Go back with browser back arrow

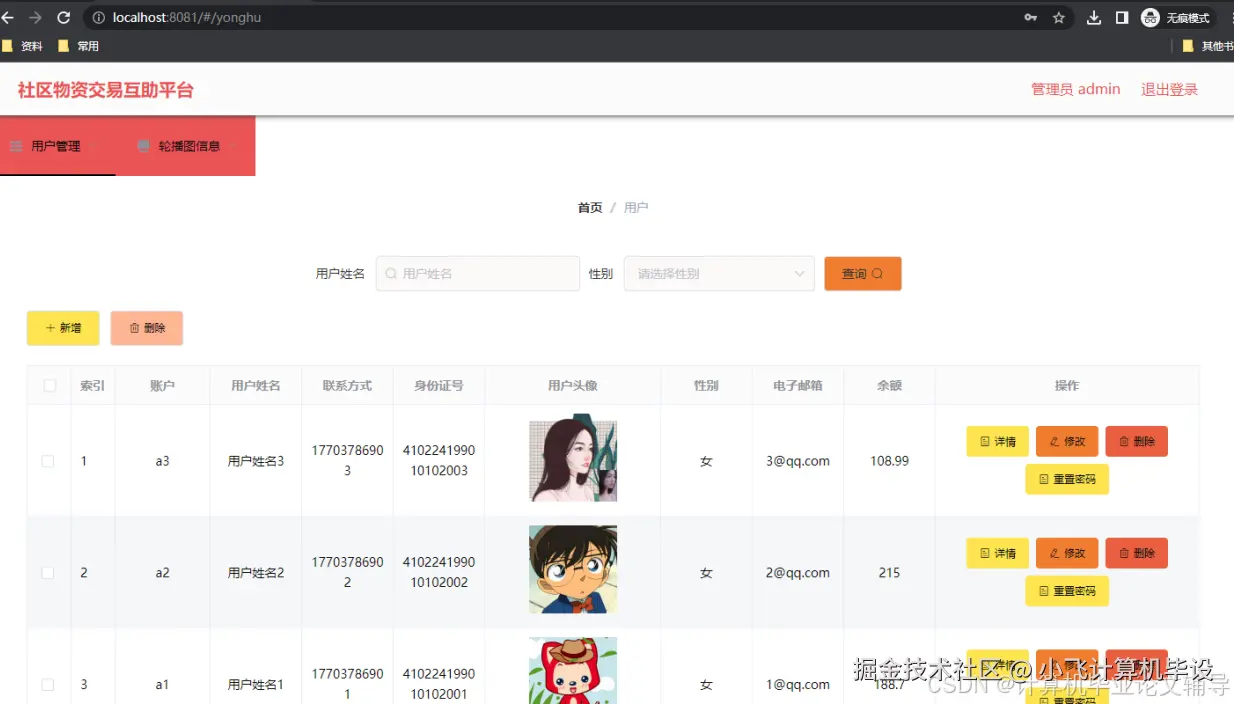tap(8, 18)
